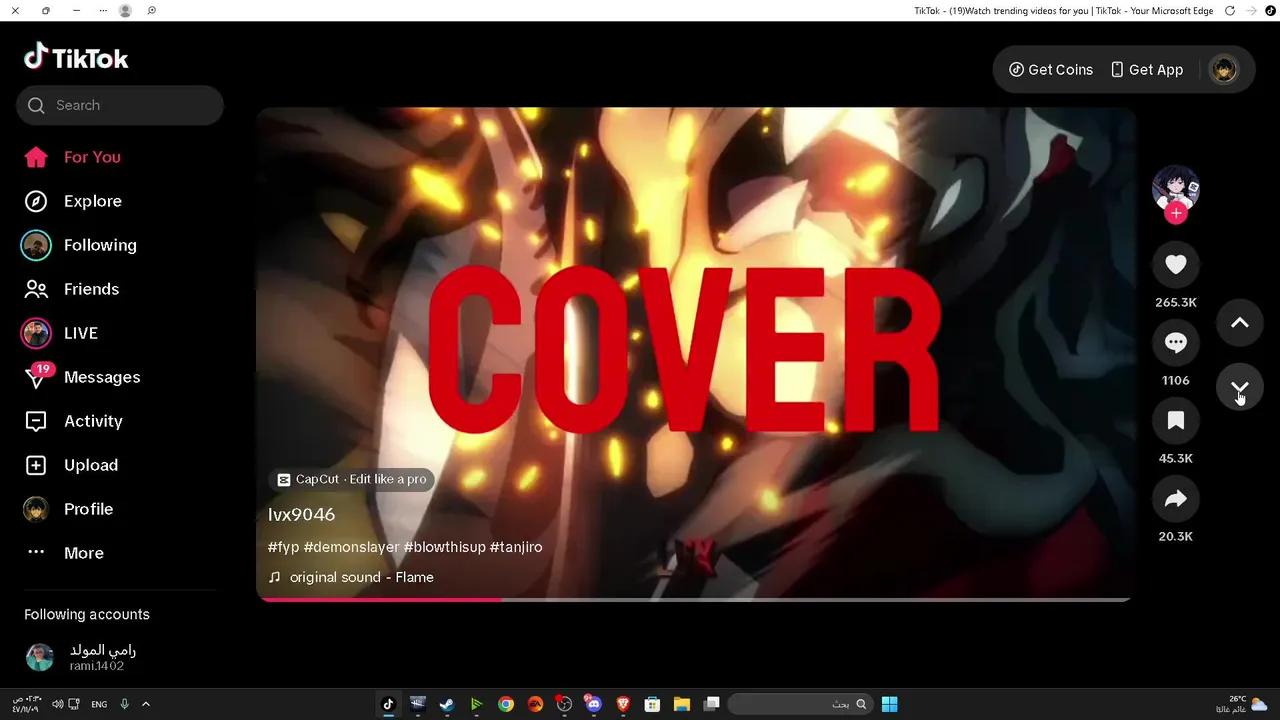The height and width of the screenshot is (720, 1280).
Task: Click the window's three-dot menu in title bar
Action: [103, 10]
